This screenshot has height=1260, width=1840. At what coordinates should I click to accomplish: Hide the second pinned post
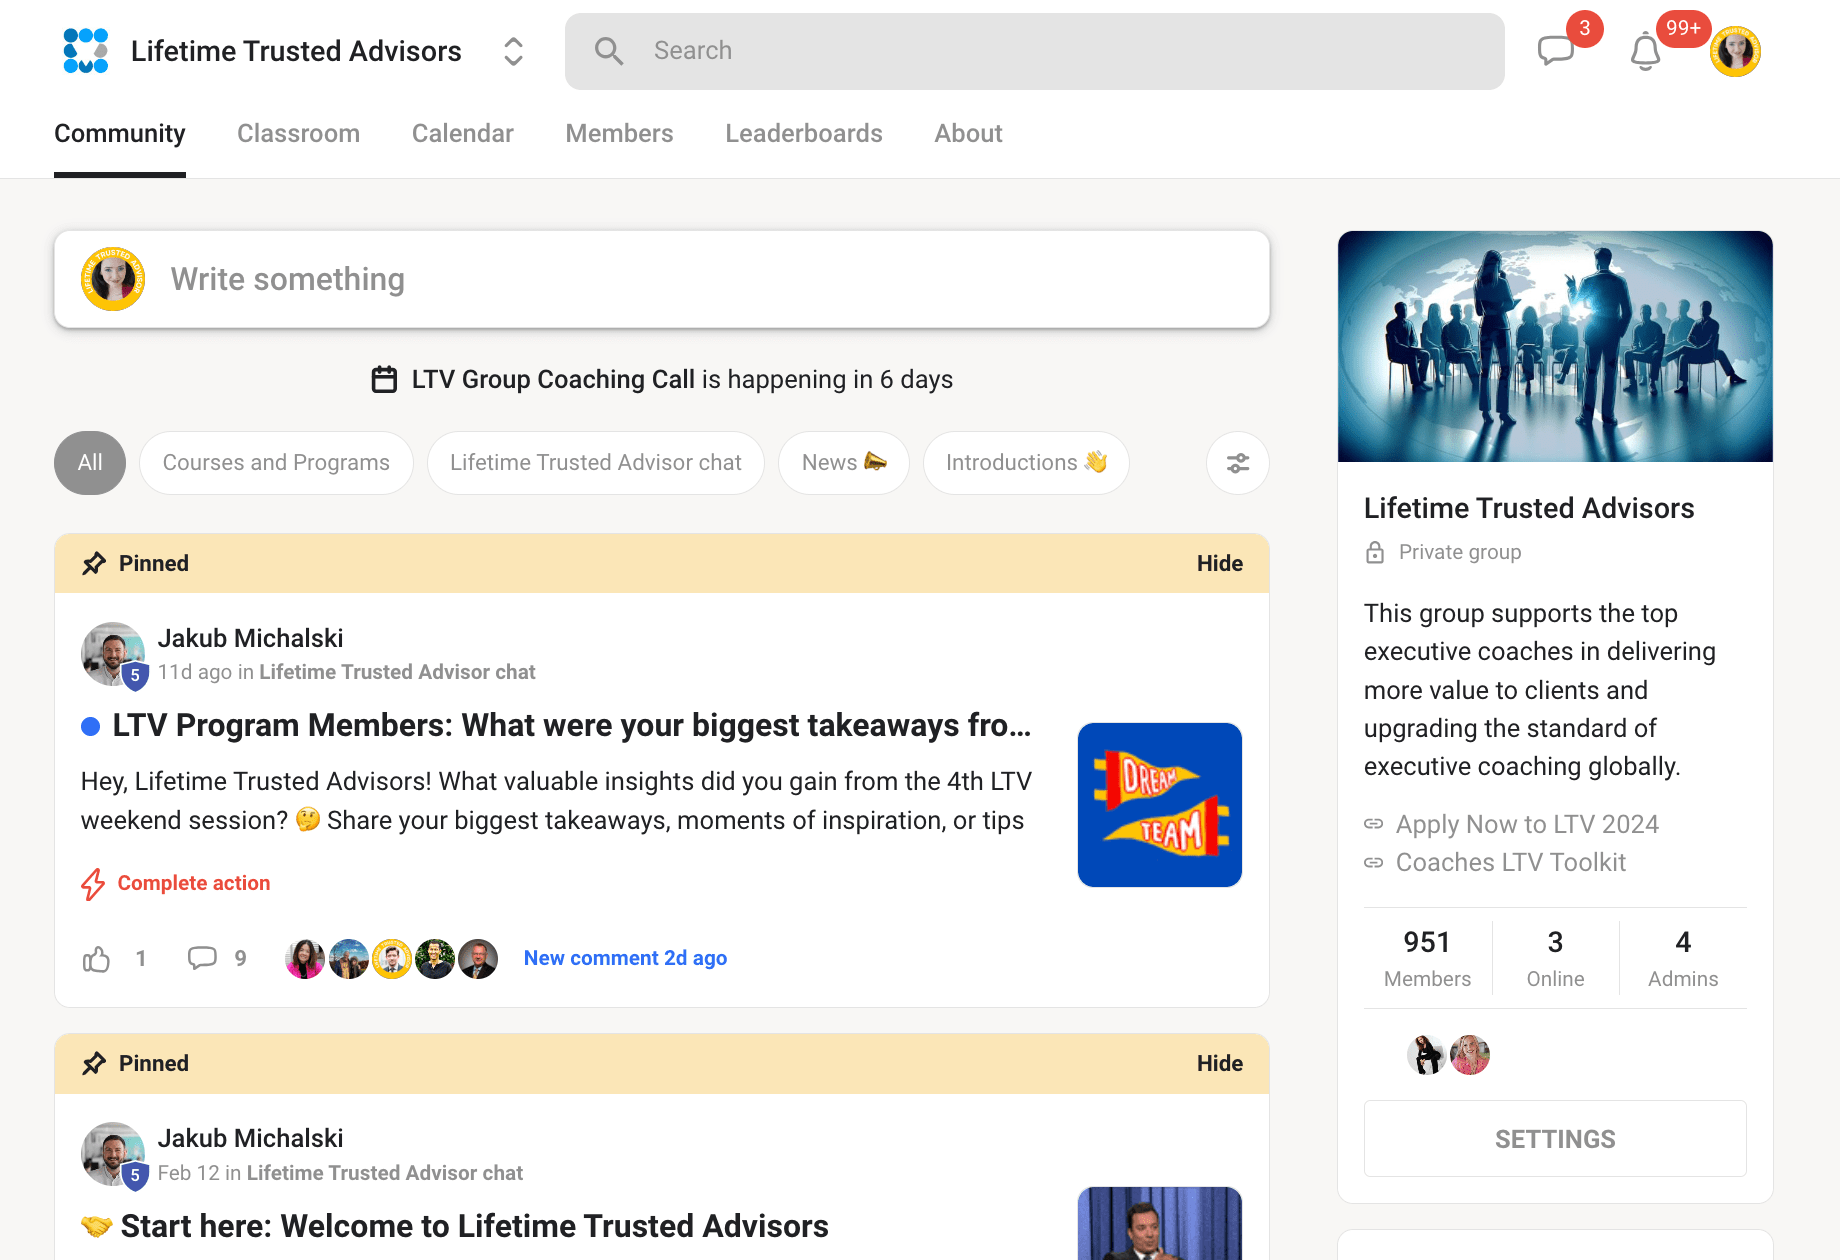coord(1220,1063)
